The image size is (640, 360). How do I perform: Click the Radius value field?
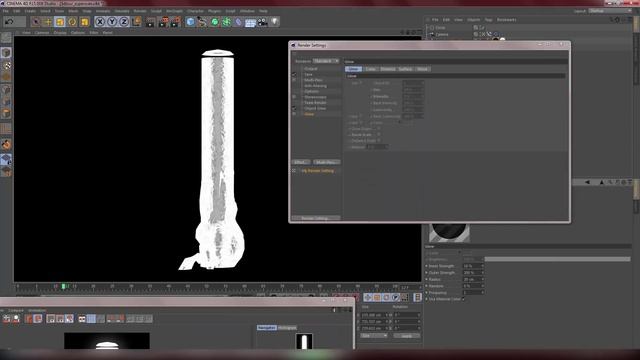point(473,279)
